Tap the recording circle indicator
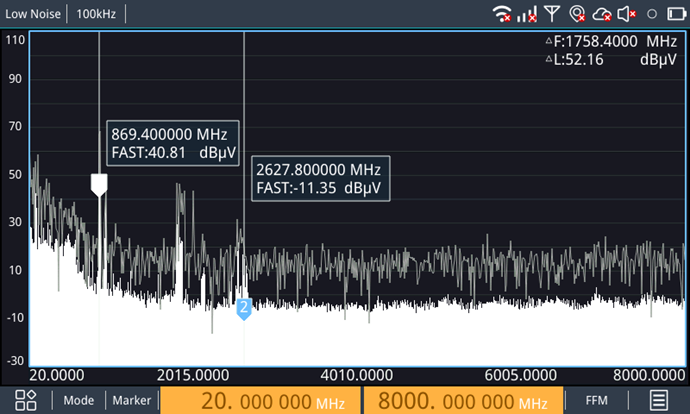The image size is (690, 414). pyautogui.click(x=652, y=14)
